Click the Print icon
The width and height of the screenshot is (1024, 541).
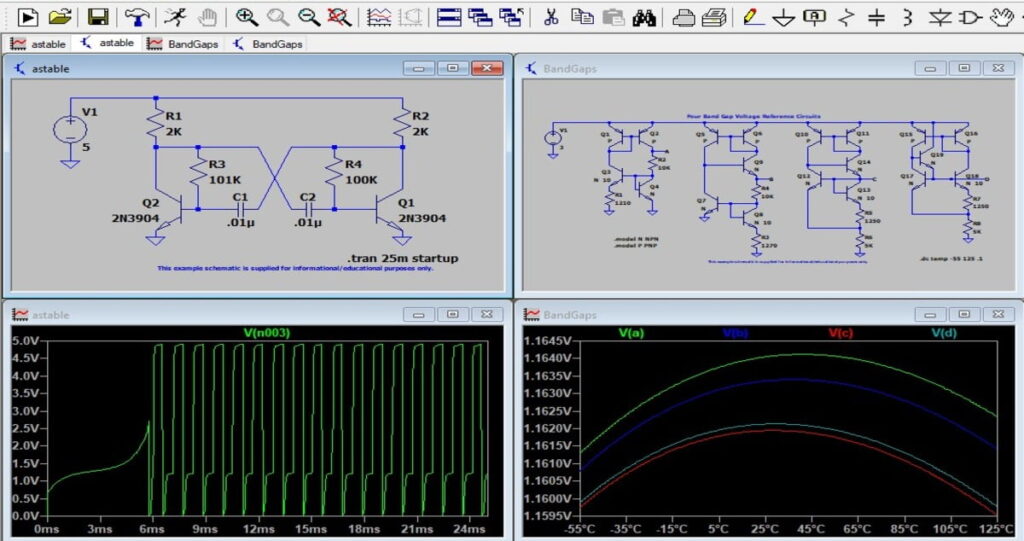683,17
